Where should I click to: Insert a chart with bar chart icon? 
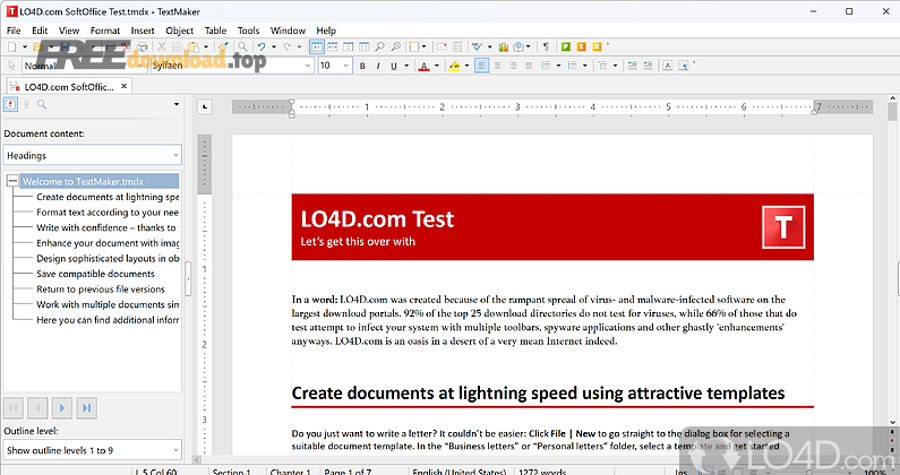(503, 47)
